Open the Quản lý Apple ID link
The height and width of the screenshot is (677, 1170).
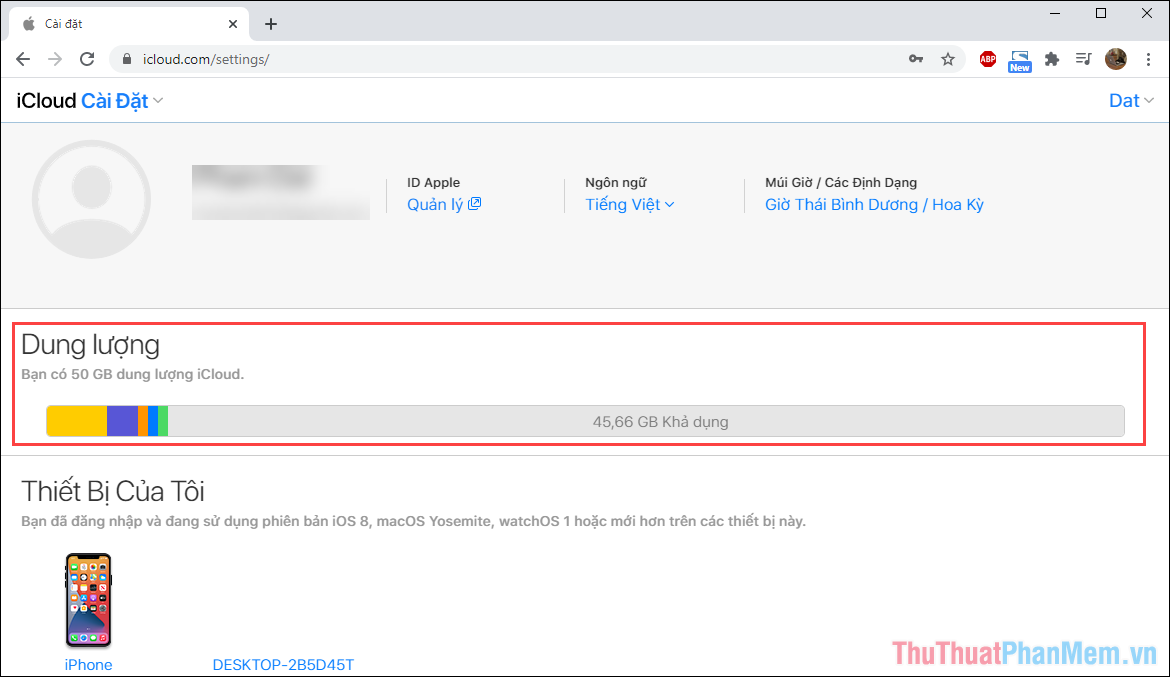click(x=444, y=204)
